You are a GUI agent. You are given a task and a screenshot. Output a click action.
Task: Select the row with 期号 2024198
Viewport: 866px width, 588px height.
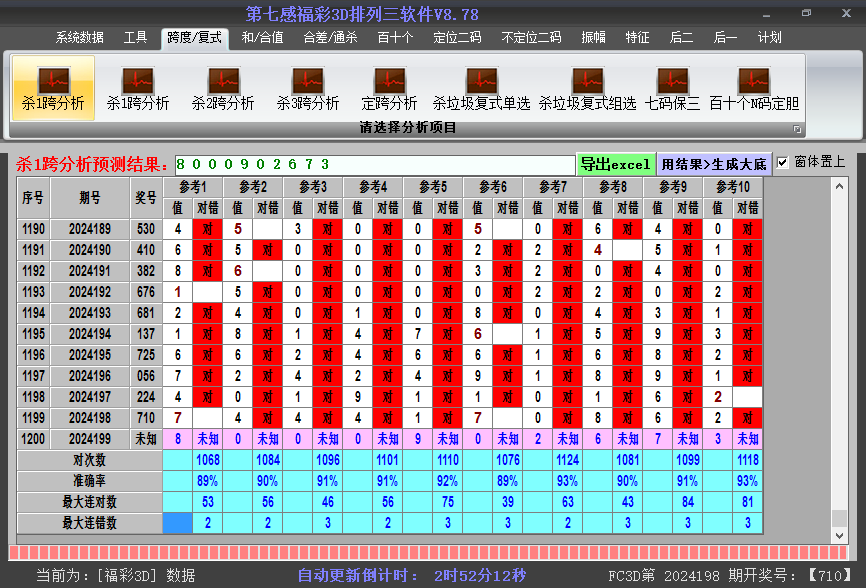(x=389, y=418)
